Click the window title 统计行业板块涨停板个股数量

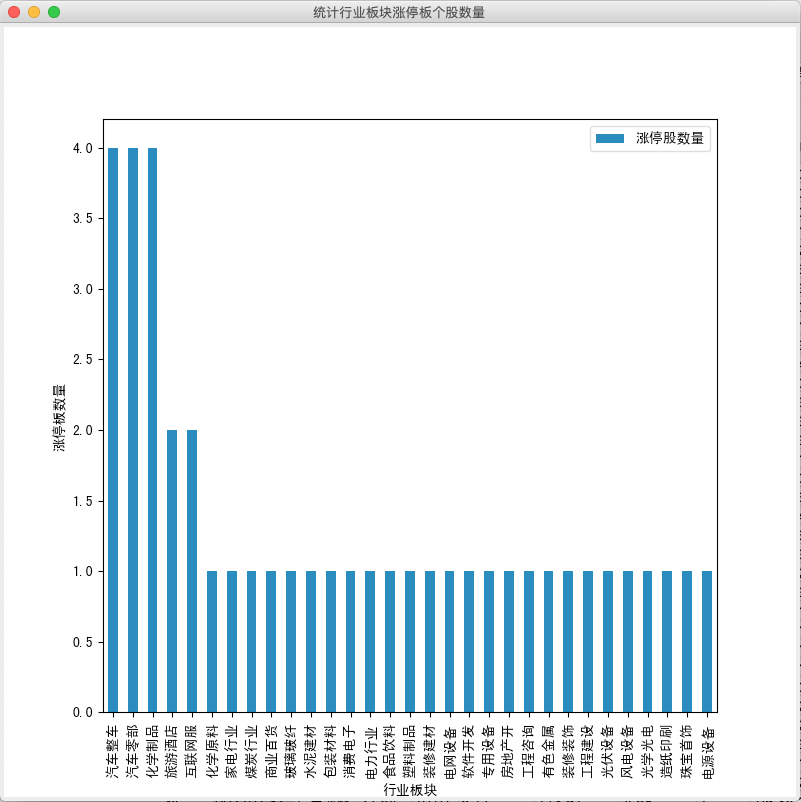coord(399,12)
